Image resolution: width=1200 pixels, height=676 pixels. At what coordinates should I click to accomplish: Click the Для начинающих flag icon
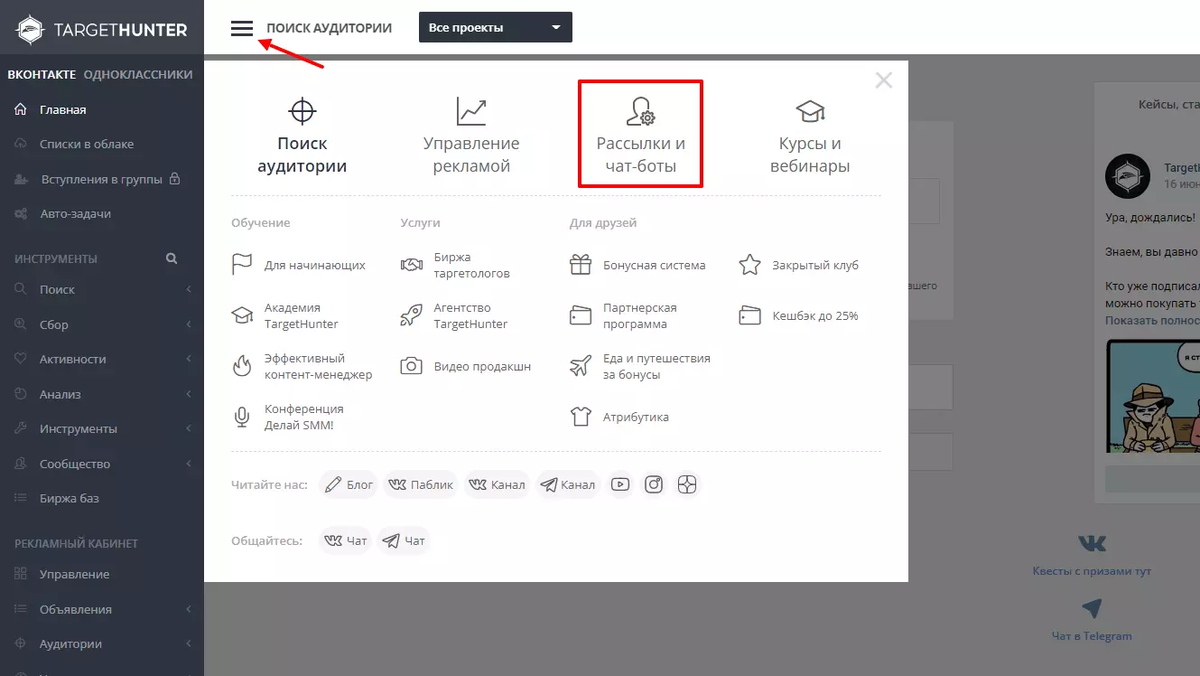pos(242,265)
